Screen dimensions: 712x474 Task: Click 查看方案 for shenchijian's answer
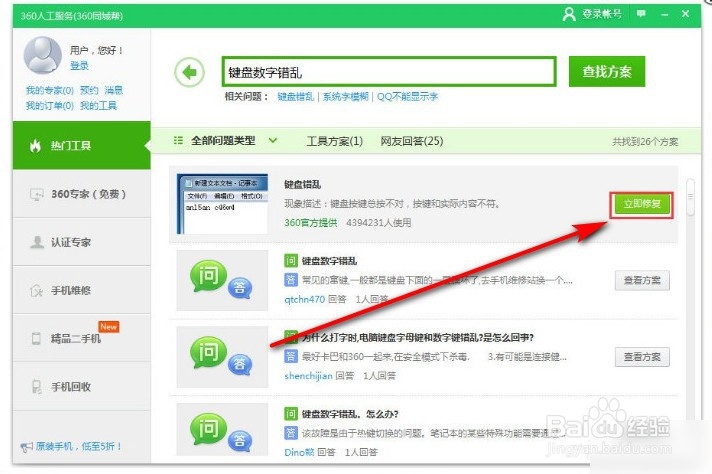coord(642,357)
